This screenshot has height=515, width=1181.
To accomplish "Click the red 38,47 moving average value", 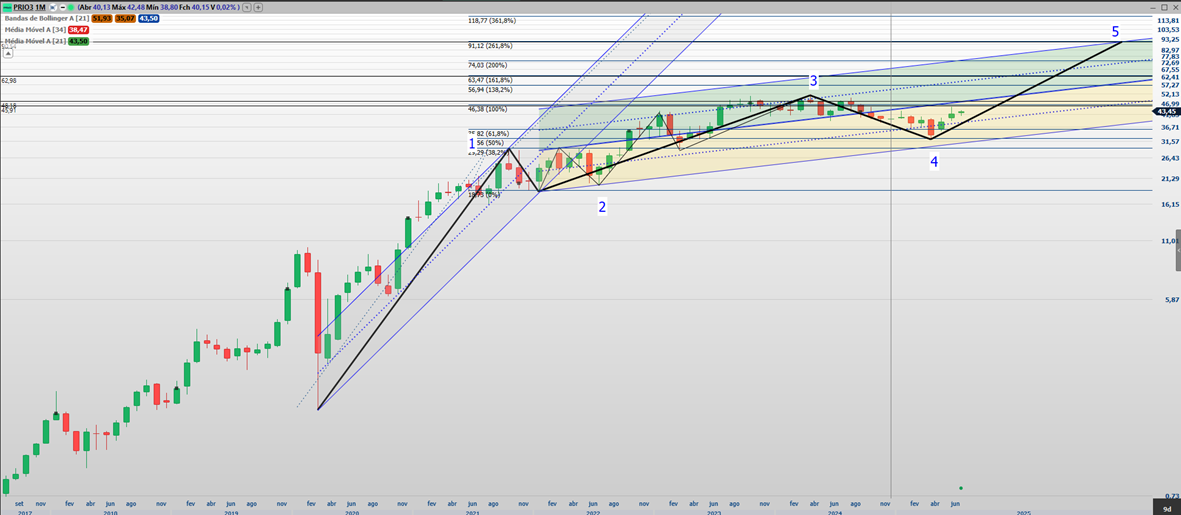I will click(78, 30).
